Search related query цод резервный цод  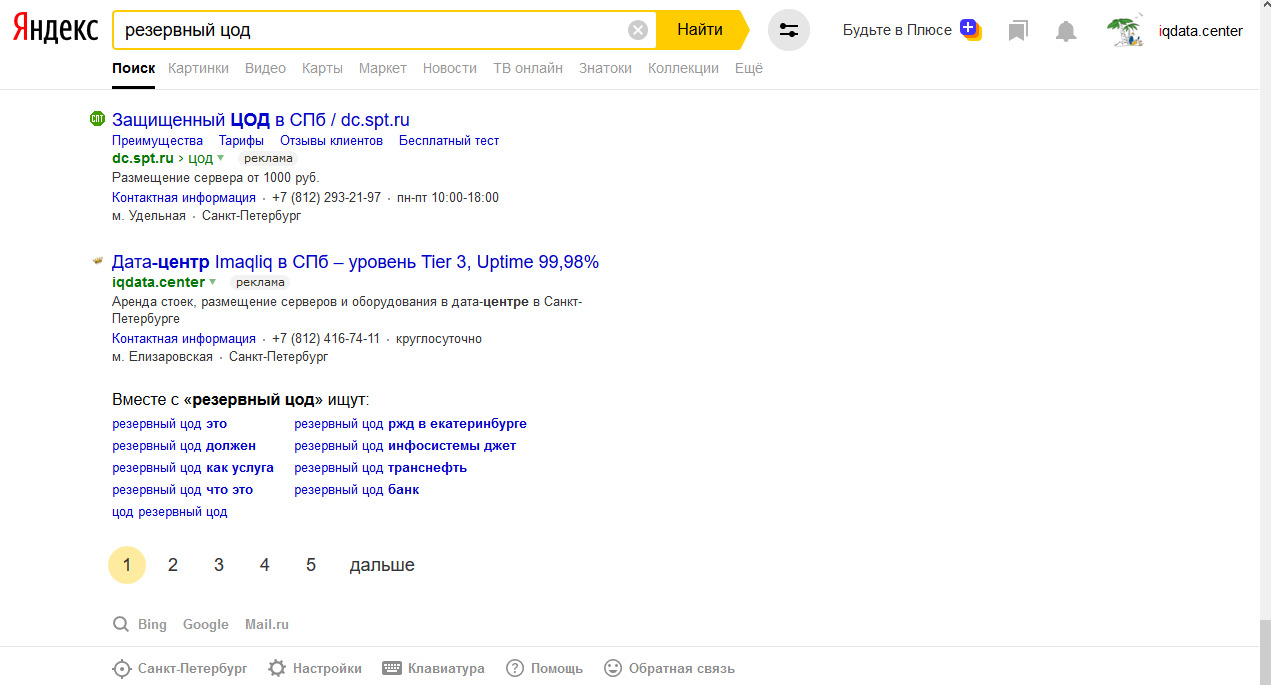(170, 512)
